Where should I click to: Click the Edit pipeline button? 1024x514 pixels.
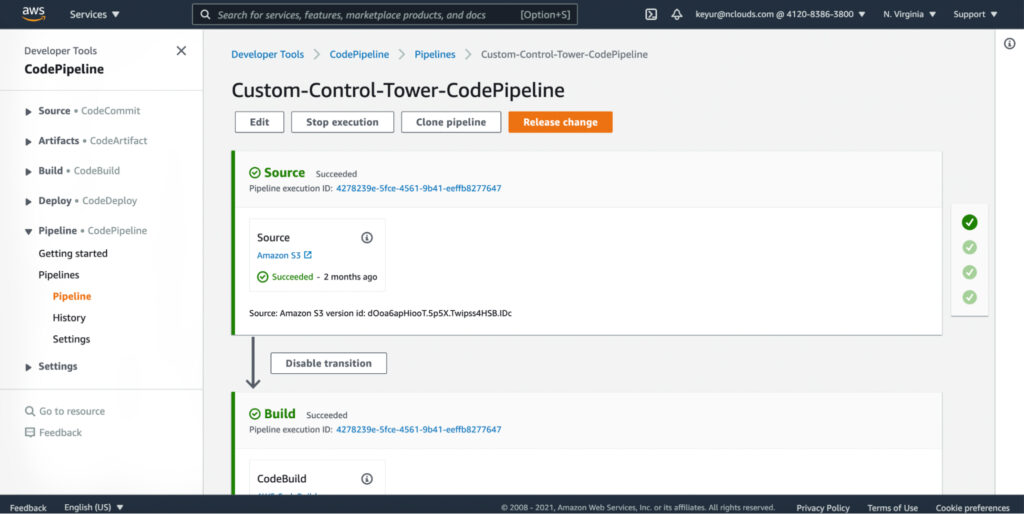[x=259, y=122]
